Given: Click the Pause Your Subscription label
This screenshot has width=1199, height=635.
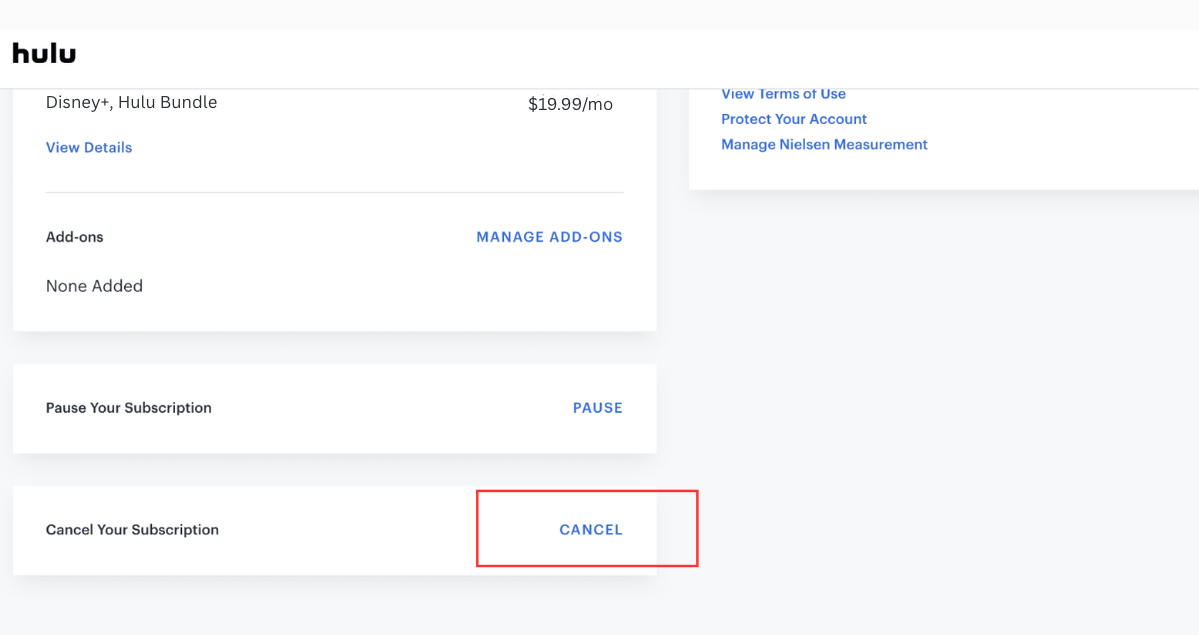Looking at the screenshot, I should (x=129, y=408).
